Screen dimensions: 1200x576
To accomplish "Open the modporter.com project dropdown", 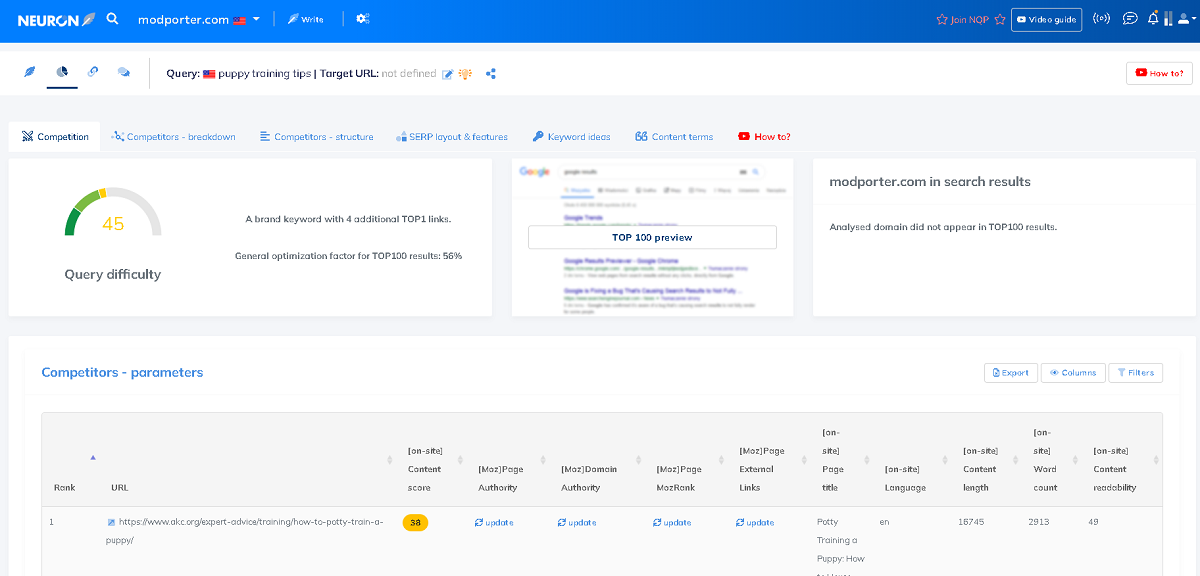I will tap(199, 19).
